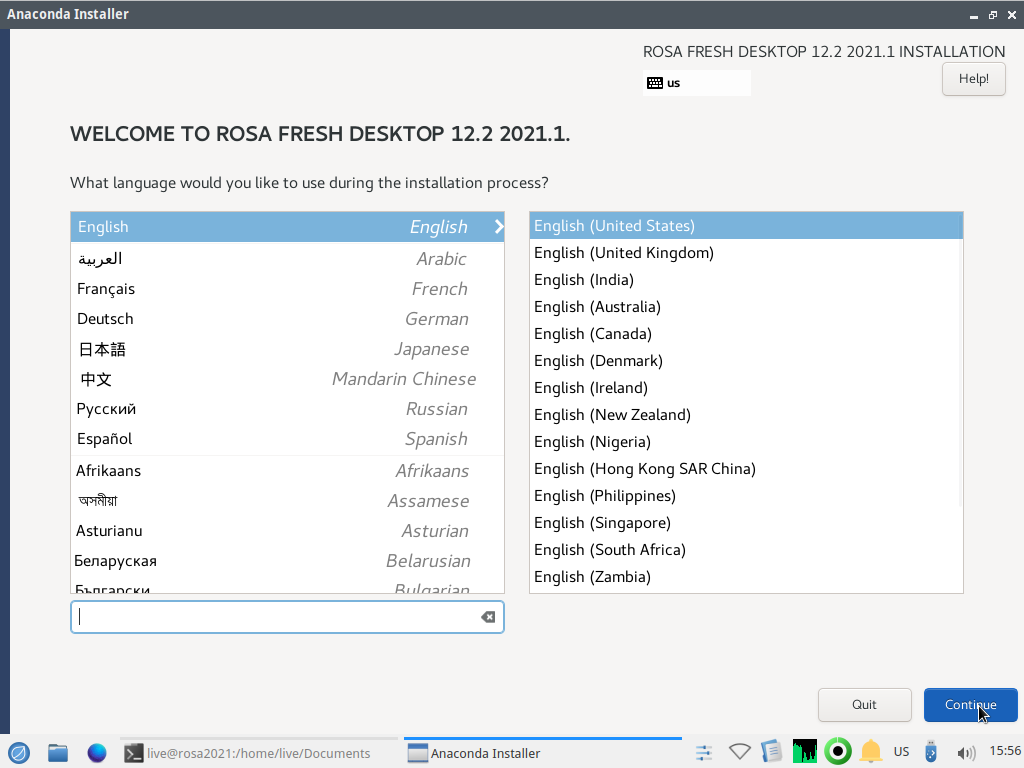Open the clipboard manager in the tray
Image resolution: width=1024 pixels, height=768 pixels.
(x=771, y=752)
